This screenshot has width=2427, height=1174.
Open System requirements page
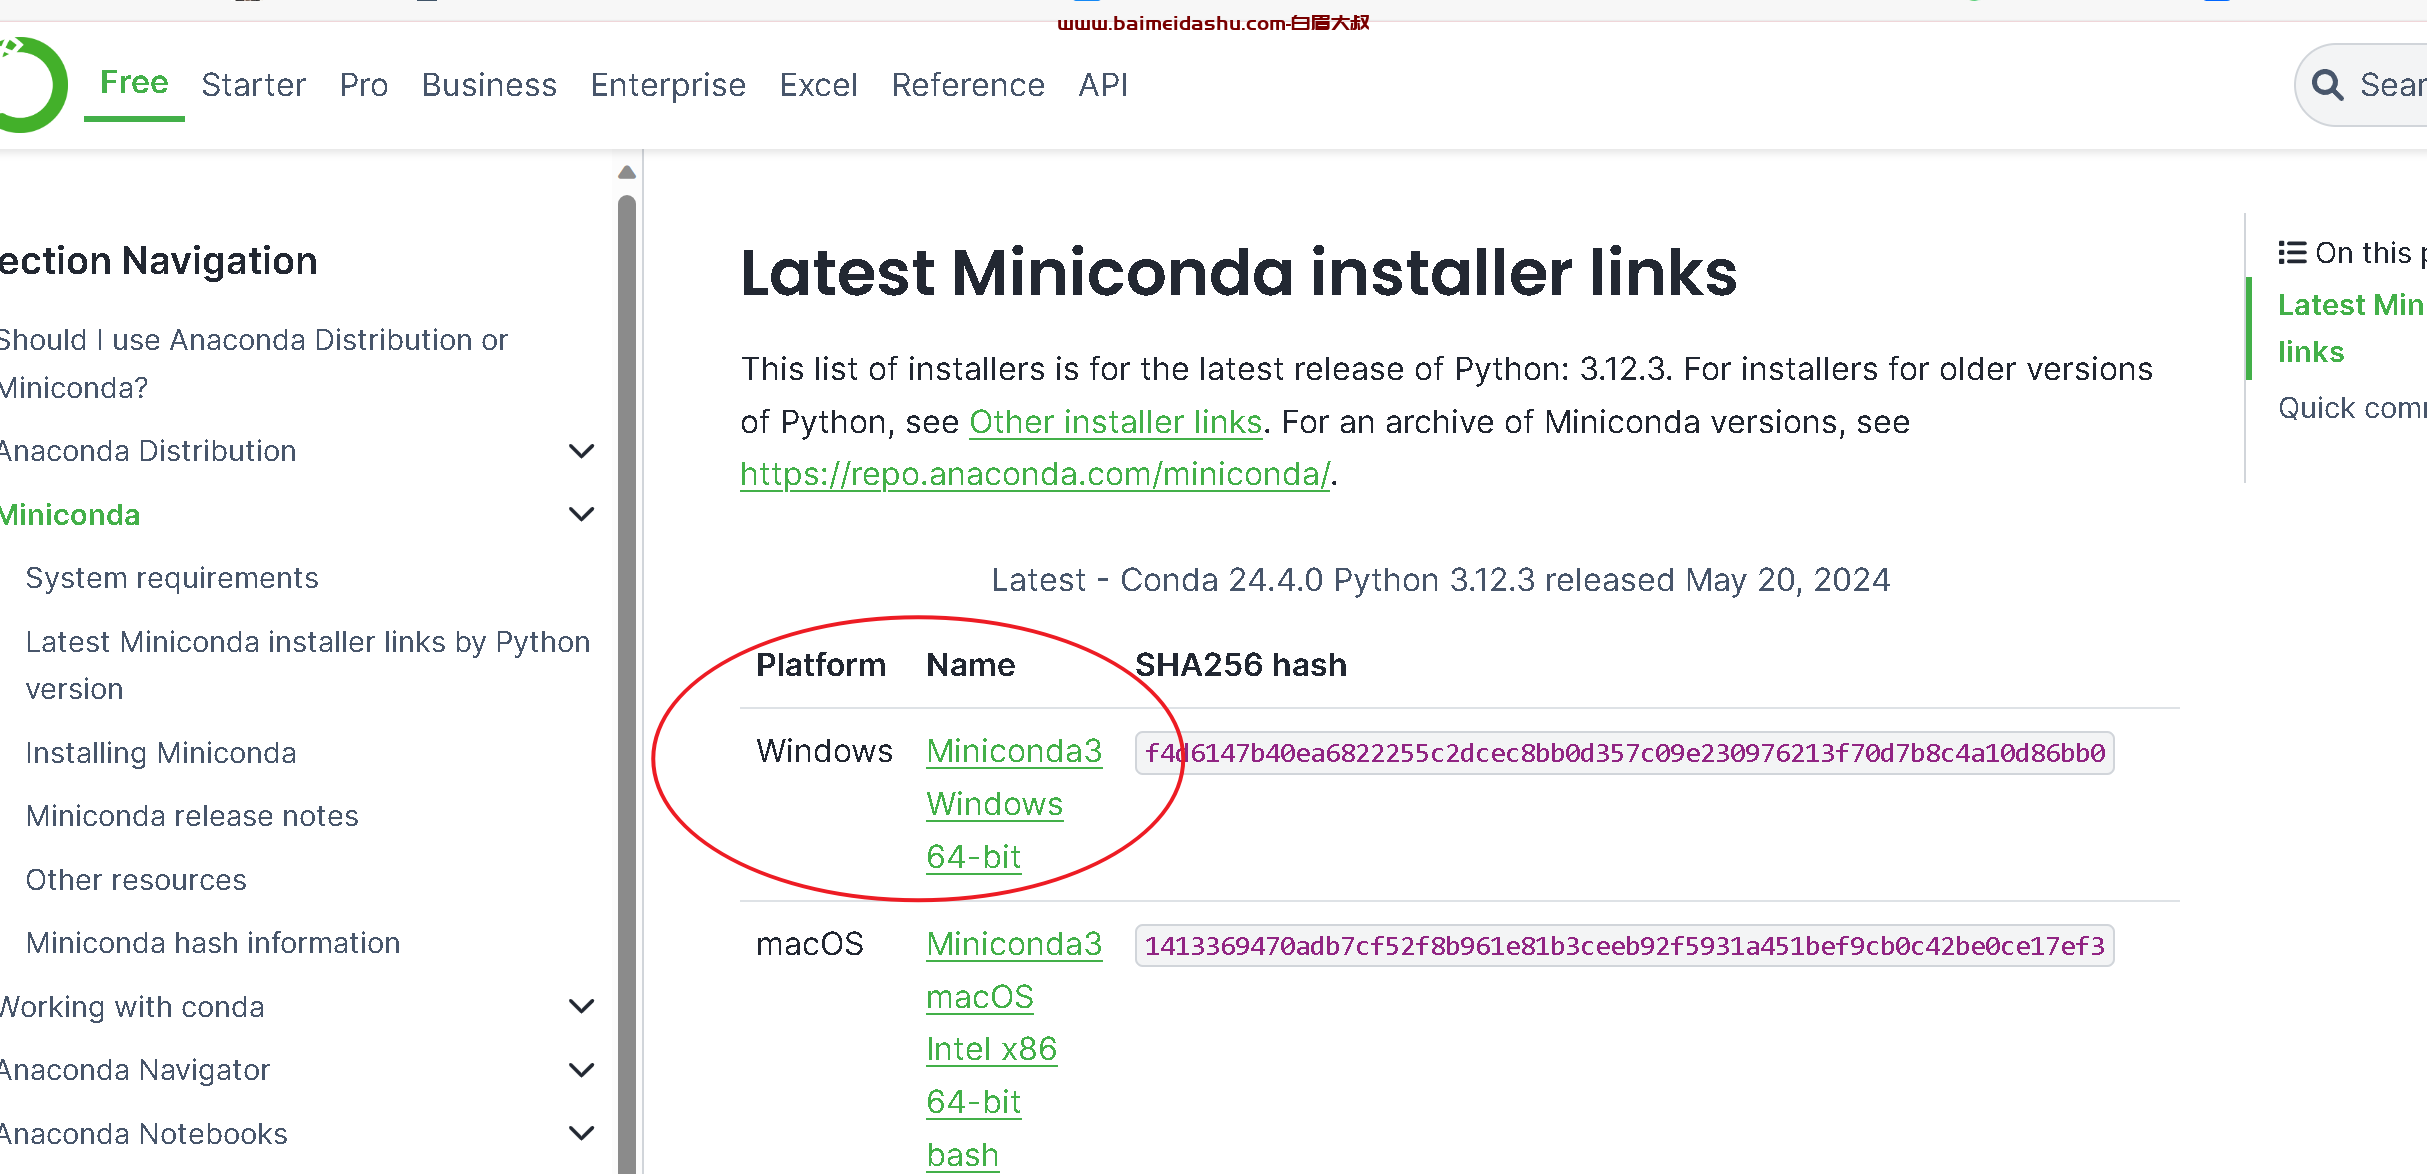click(172, 578)
